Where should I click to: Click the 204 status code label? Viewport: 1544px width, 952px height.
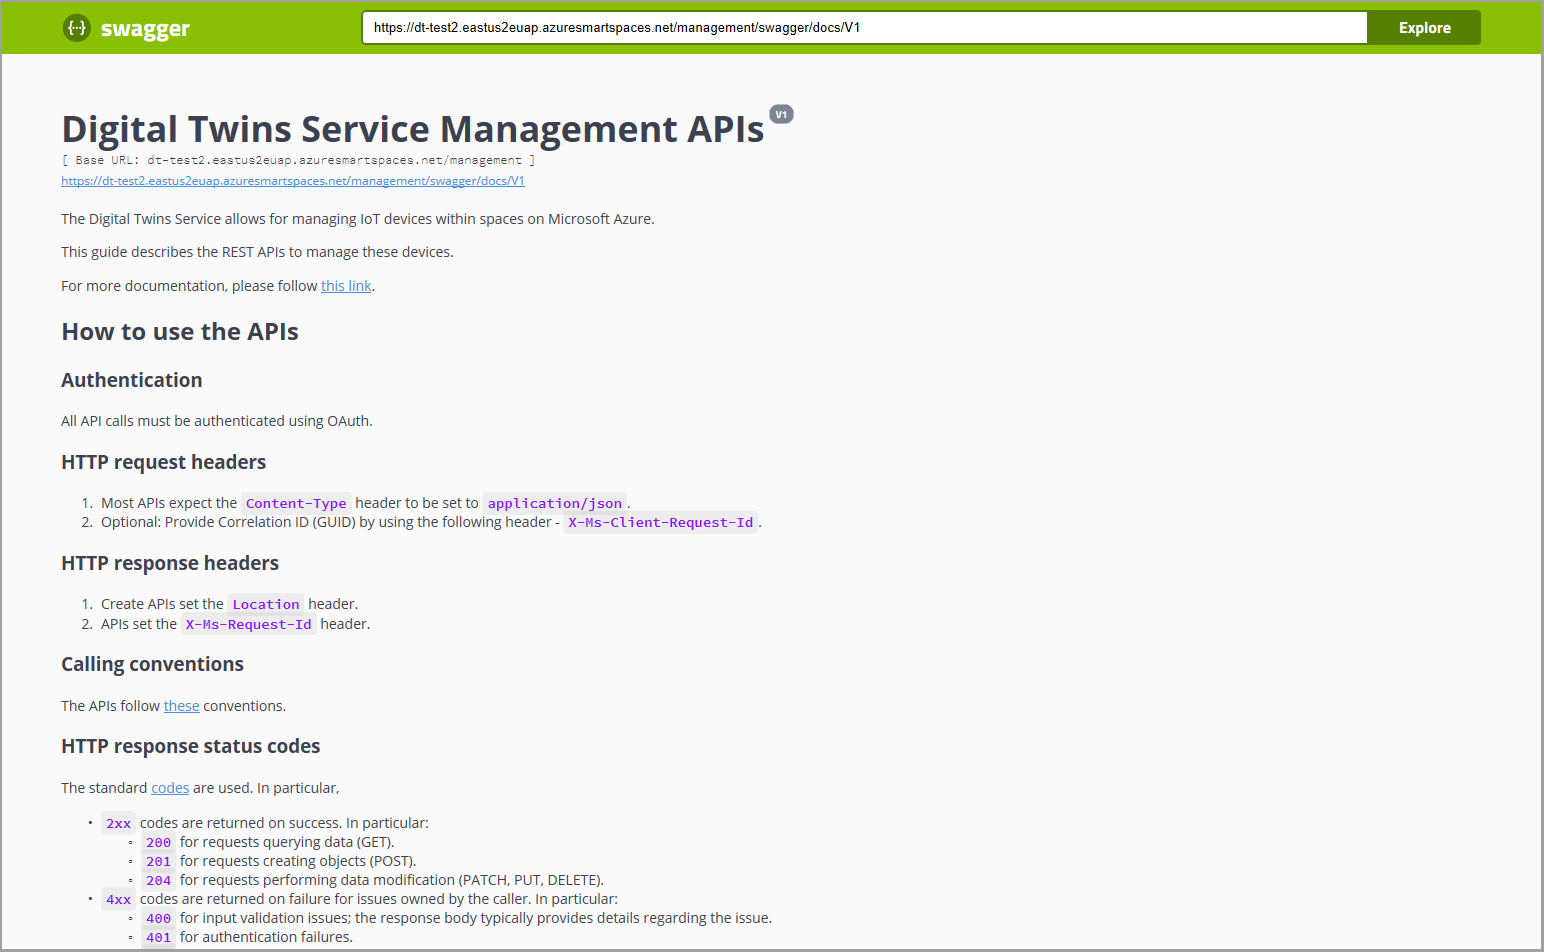[159, 880]
